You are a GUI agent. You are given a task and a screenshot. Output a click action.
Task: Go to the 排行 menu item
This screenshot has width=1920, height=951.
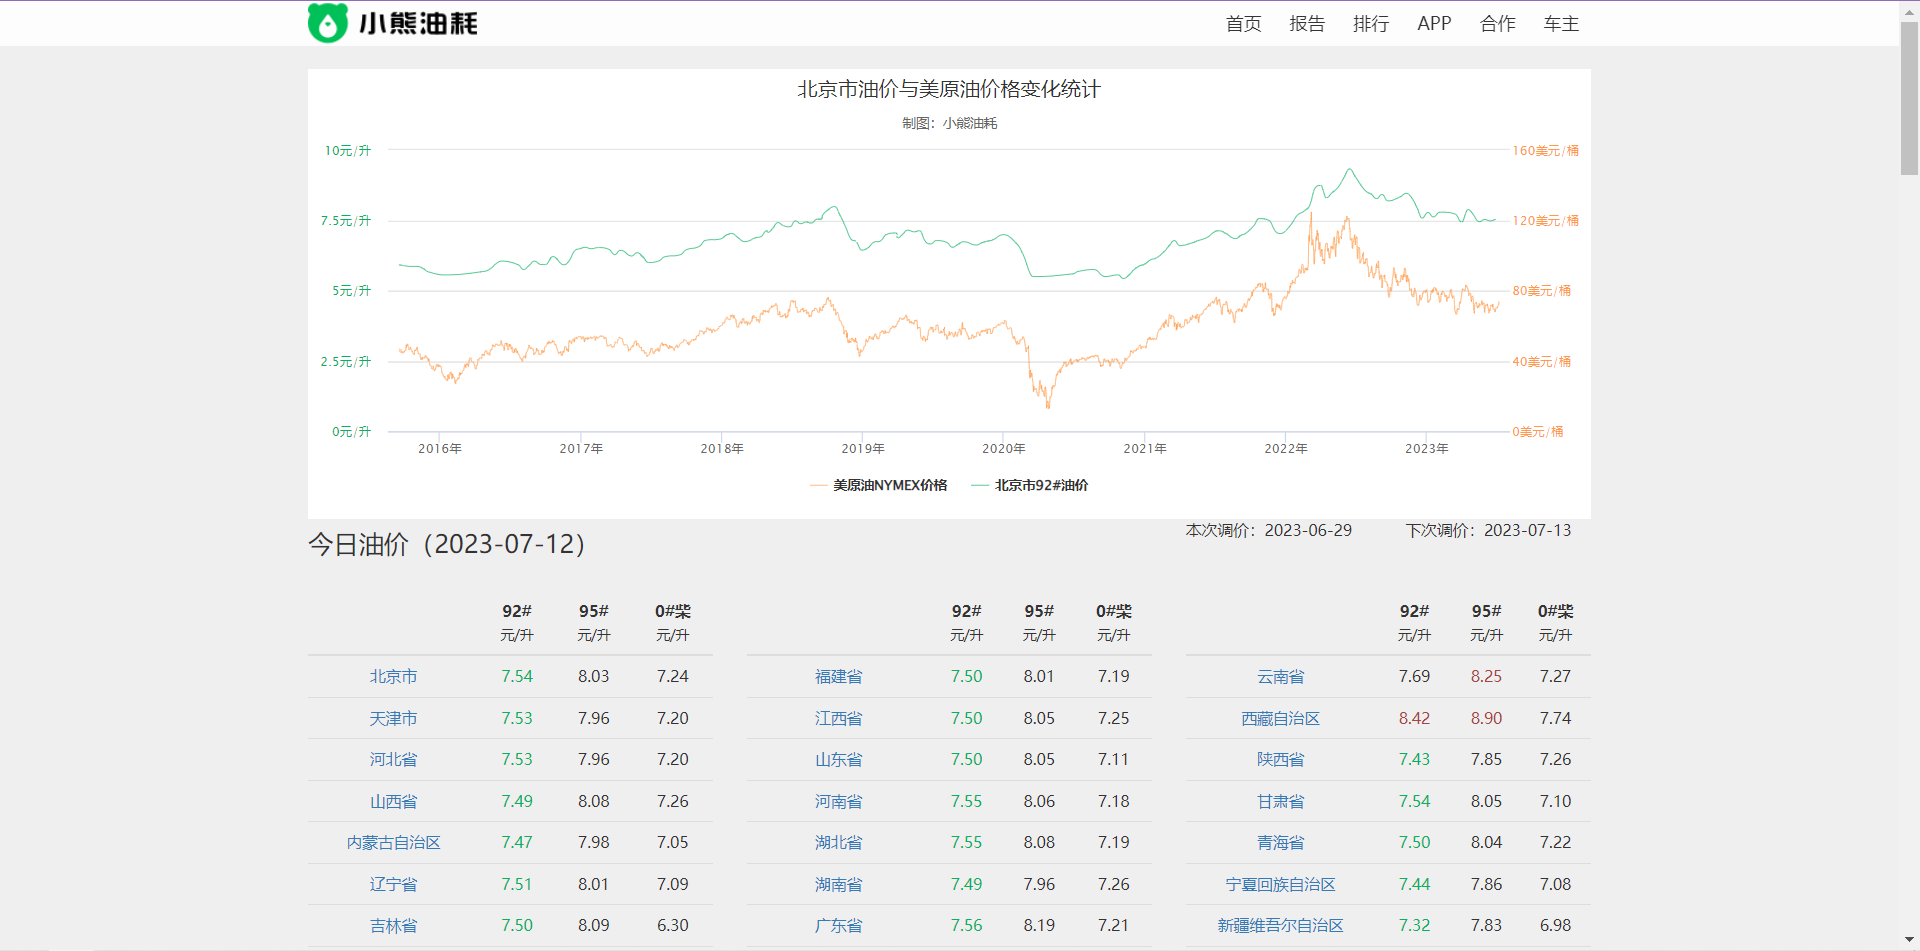tap(1371, 23)
